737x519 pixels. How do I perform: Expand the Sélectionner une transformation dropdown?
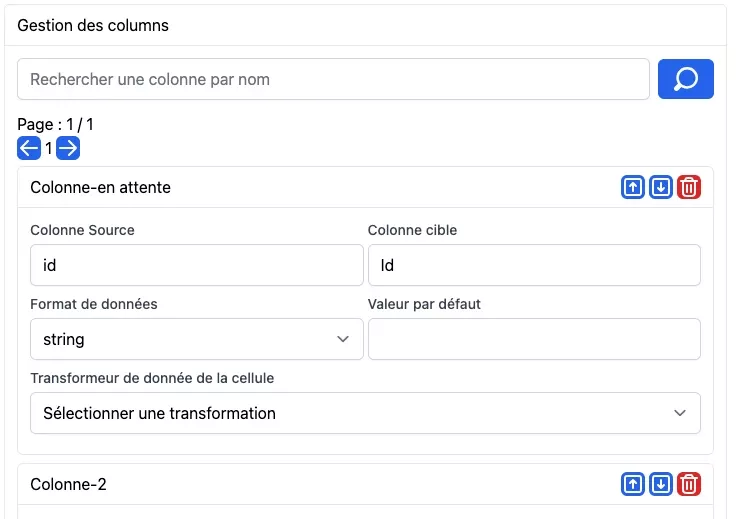pos(365,413)
